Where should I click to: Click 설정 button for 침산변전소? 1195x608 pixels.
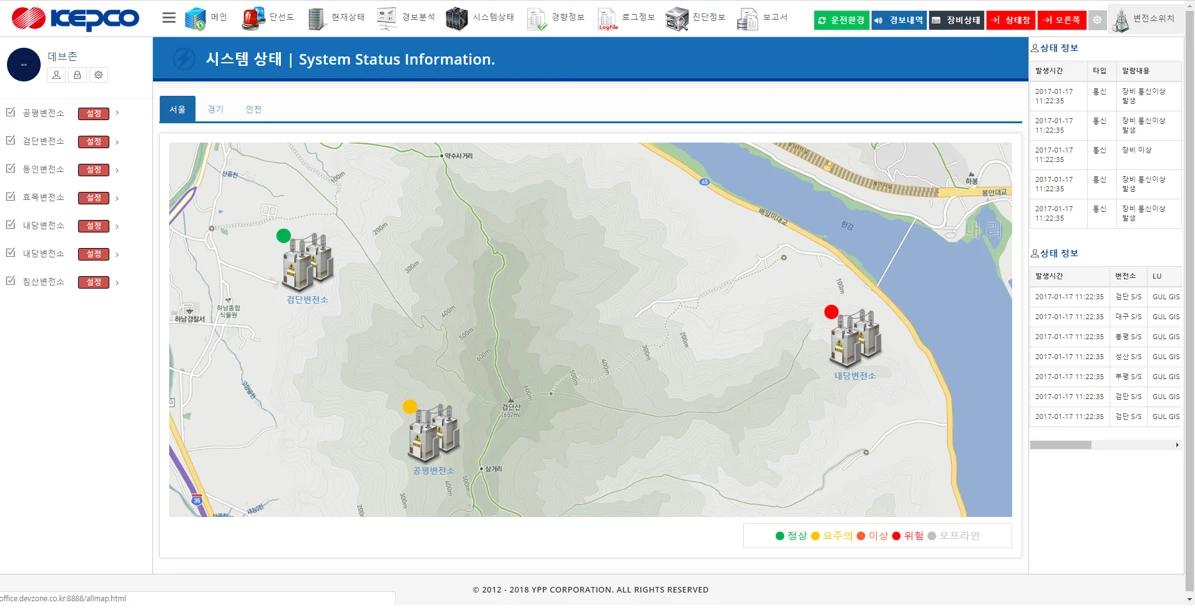coord(94,283)
